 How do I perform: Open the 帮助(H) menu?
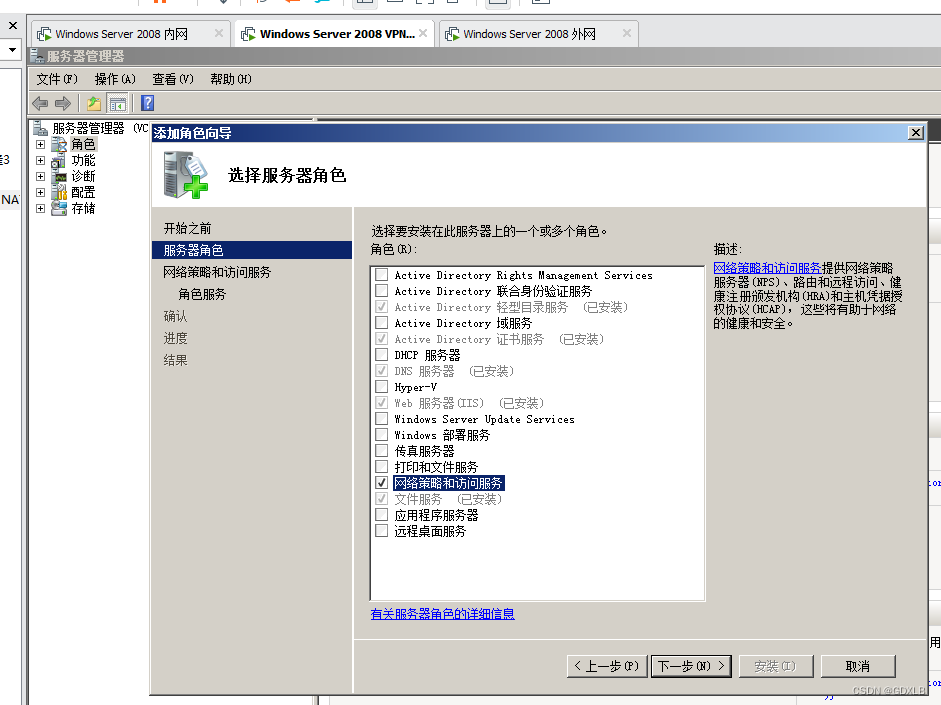(x=231, y=79)
